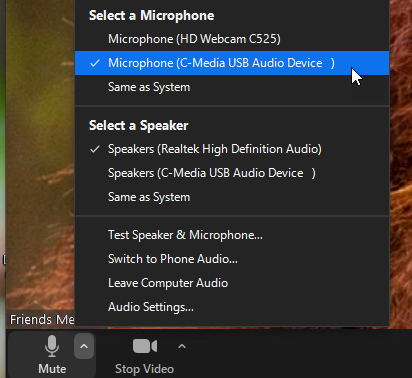Open Test Speaker & Microphone
The height and width of the screenshot is (378, 412).
pos(232,235)
